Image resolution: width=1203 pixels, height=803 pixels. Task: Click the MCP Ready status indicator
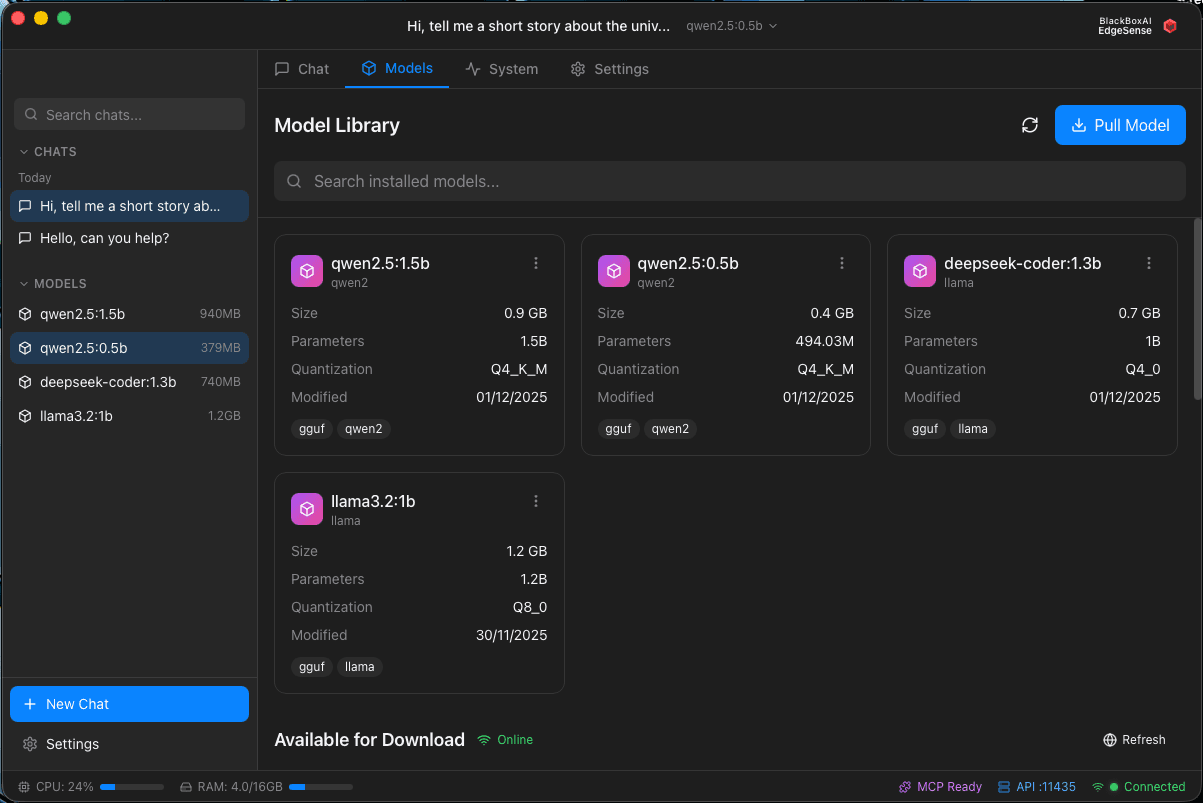940,787
